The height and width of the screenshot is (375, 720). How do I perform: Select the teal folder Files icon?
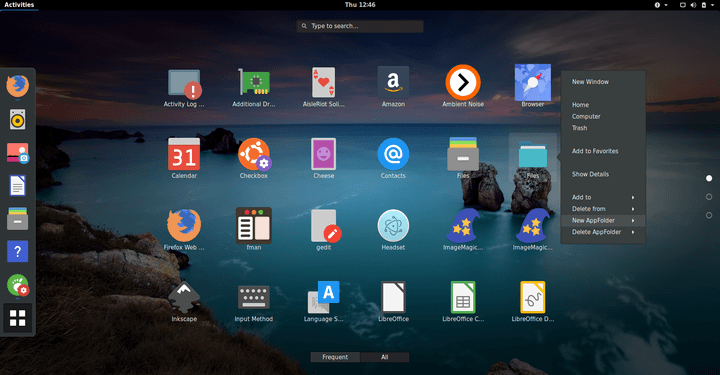coord(533,155)
